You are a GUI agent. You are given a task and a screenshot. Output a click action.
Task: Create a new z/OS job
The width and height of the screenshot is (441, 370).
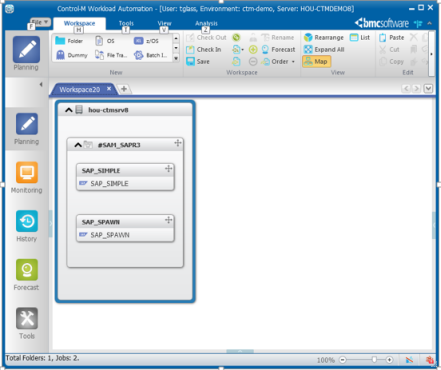point(146,41)
